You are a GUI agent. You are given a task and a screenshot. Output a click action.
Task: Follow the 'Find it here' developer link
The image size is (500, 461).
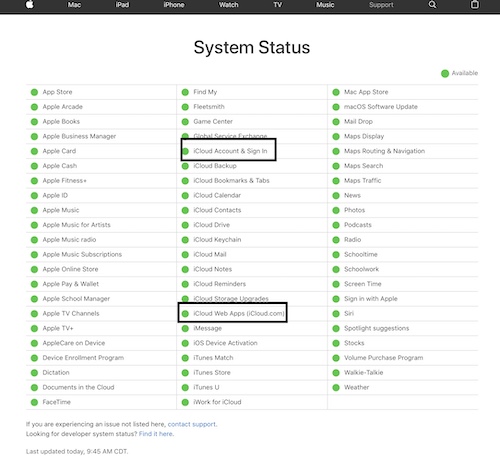point(156,434)
